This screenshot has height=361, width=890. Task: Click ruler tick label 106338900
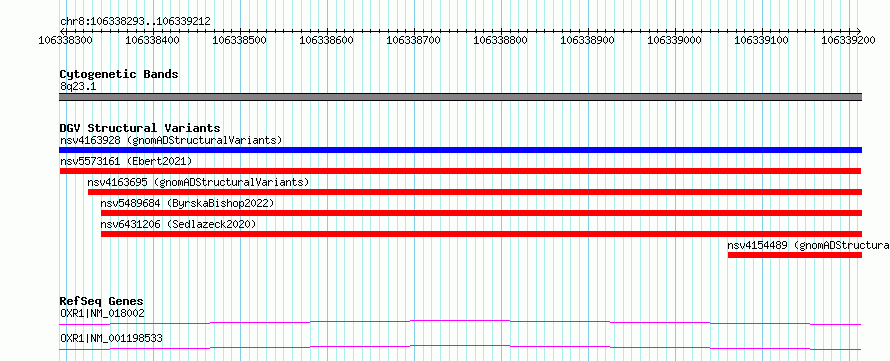[x=587, y=40]
